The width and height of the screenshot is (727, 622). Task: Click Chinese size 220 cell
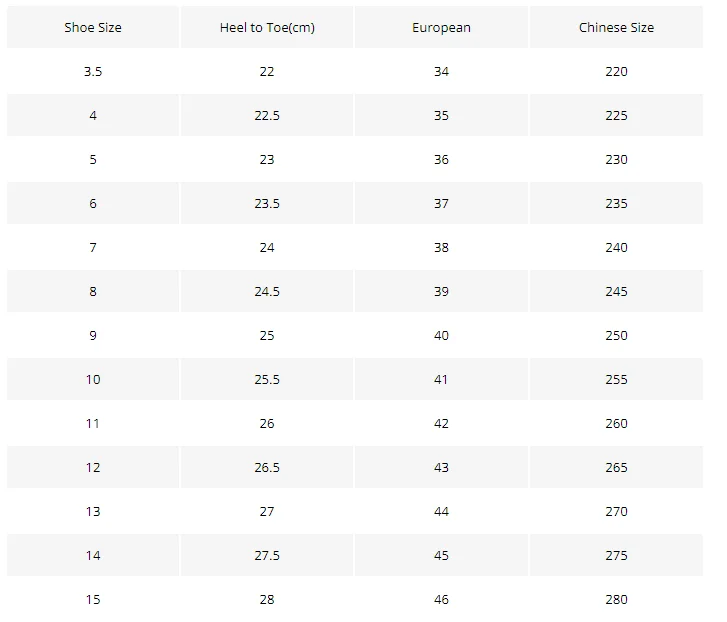point(616,71)
